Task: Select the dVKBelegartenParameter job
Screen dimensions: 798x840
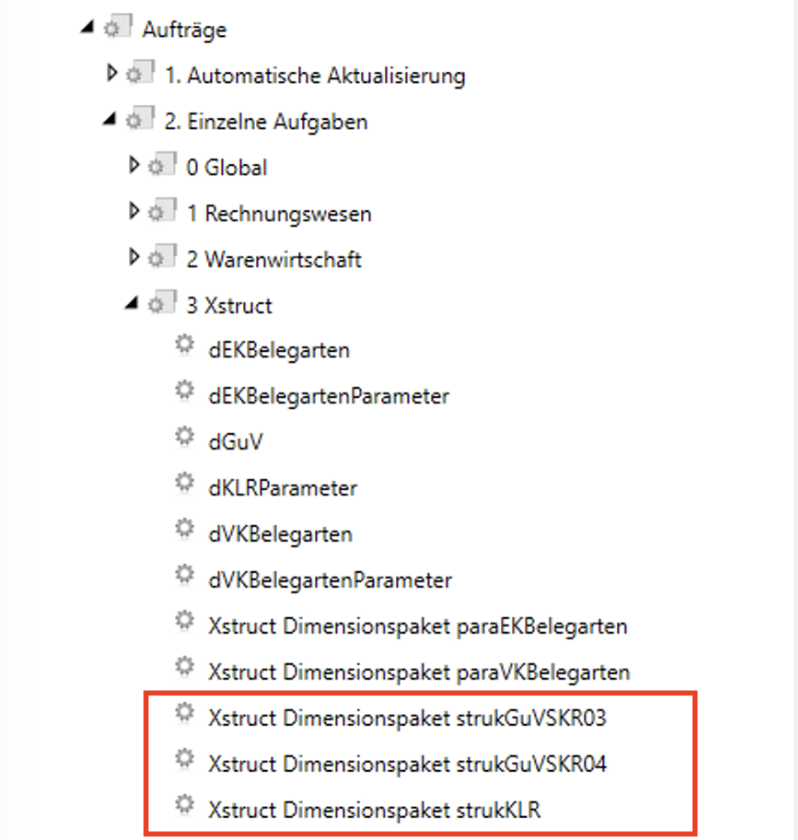Action: pos(330,580)
